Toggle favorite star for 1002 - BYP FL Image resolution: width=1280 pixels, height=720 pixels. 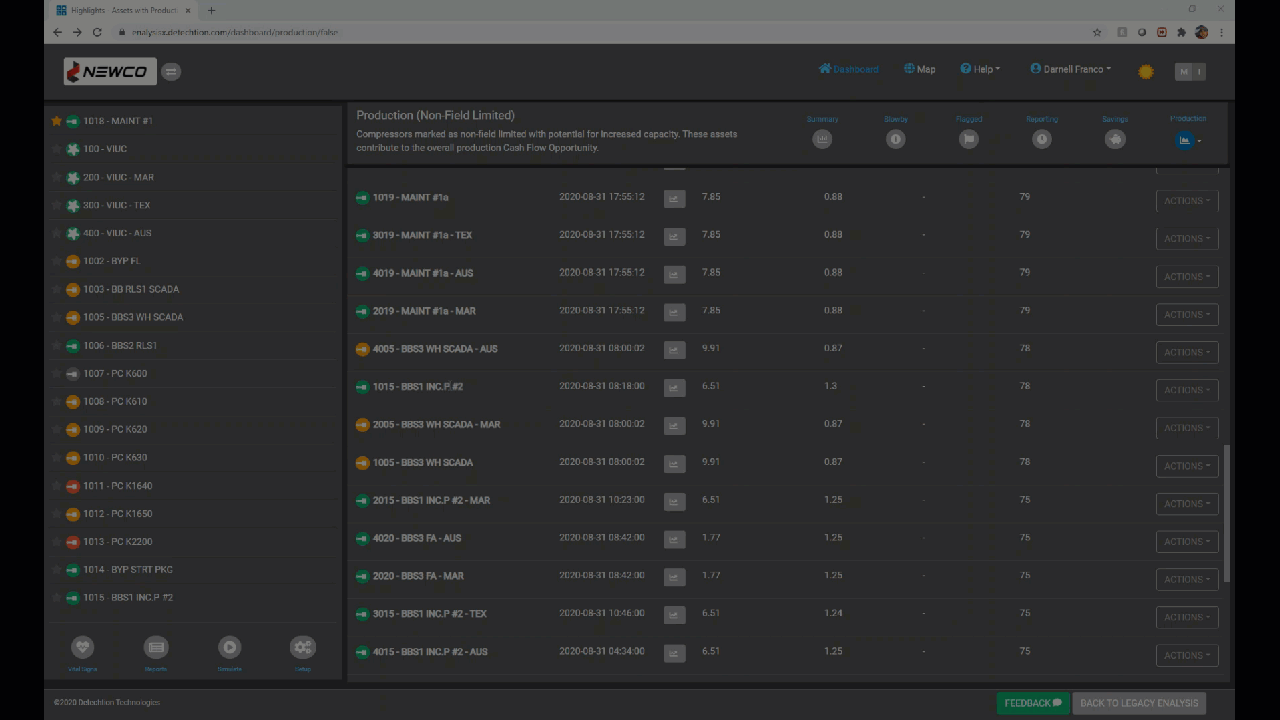coord(57,261)
